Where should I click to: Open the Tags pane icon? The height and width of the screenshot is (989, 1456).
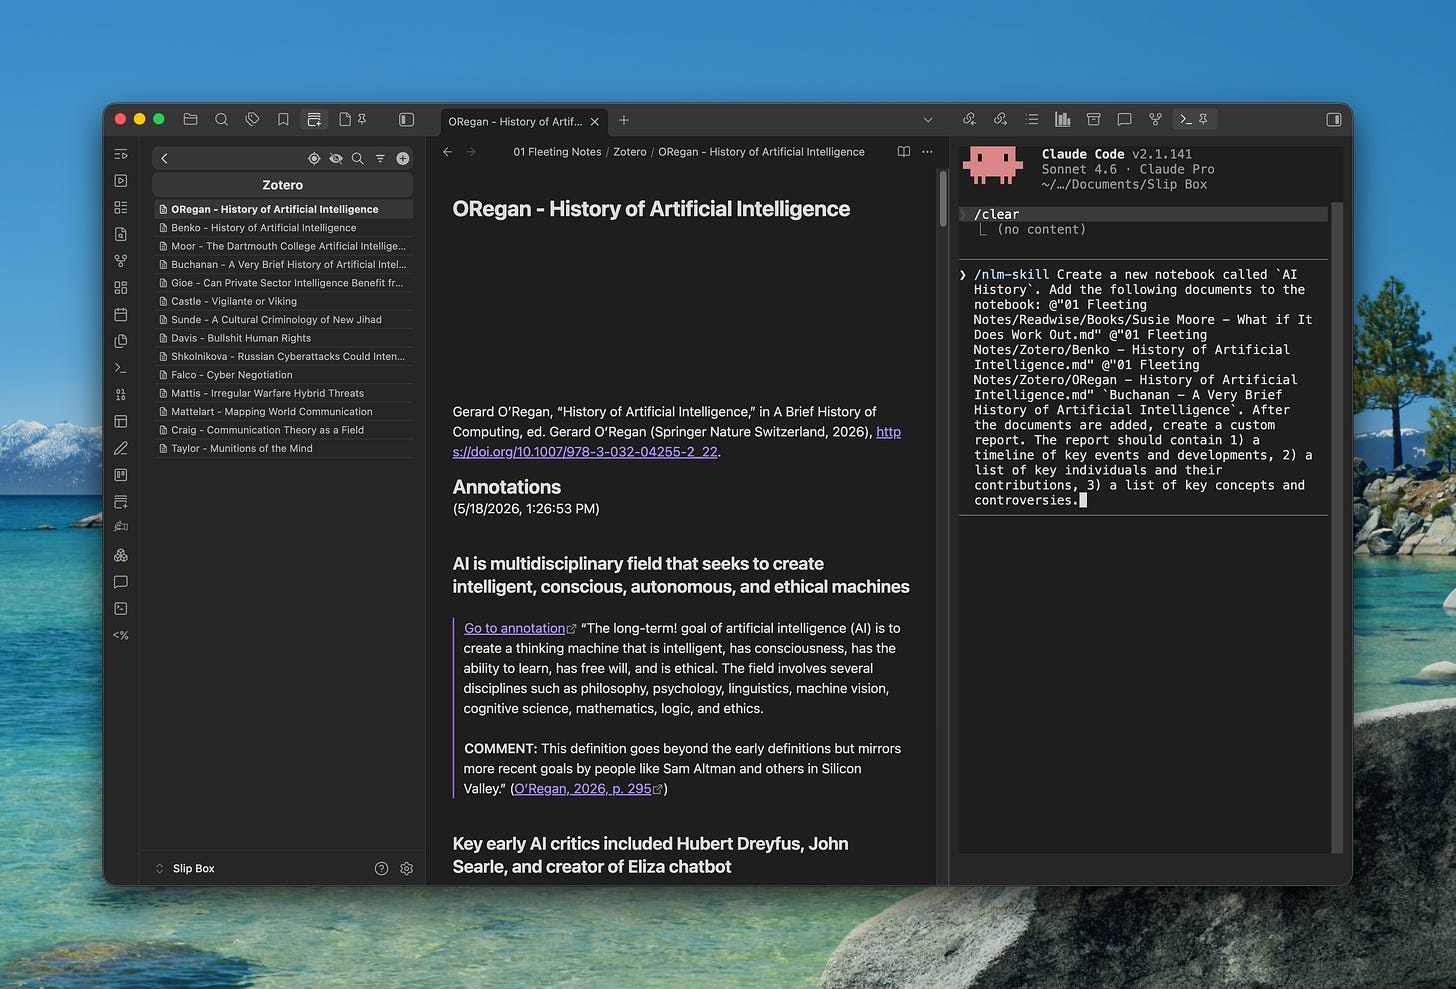tap(252, 120)
